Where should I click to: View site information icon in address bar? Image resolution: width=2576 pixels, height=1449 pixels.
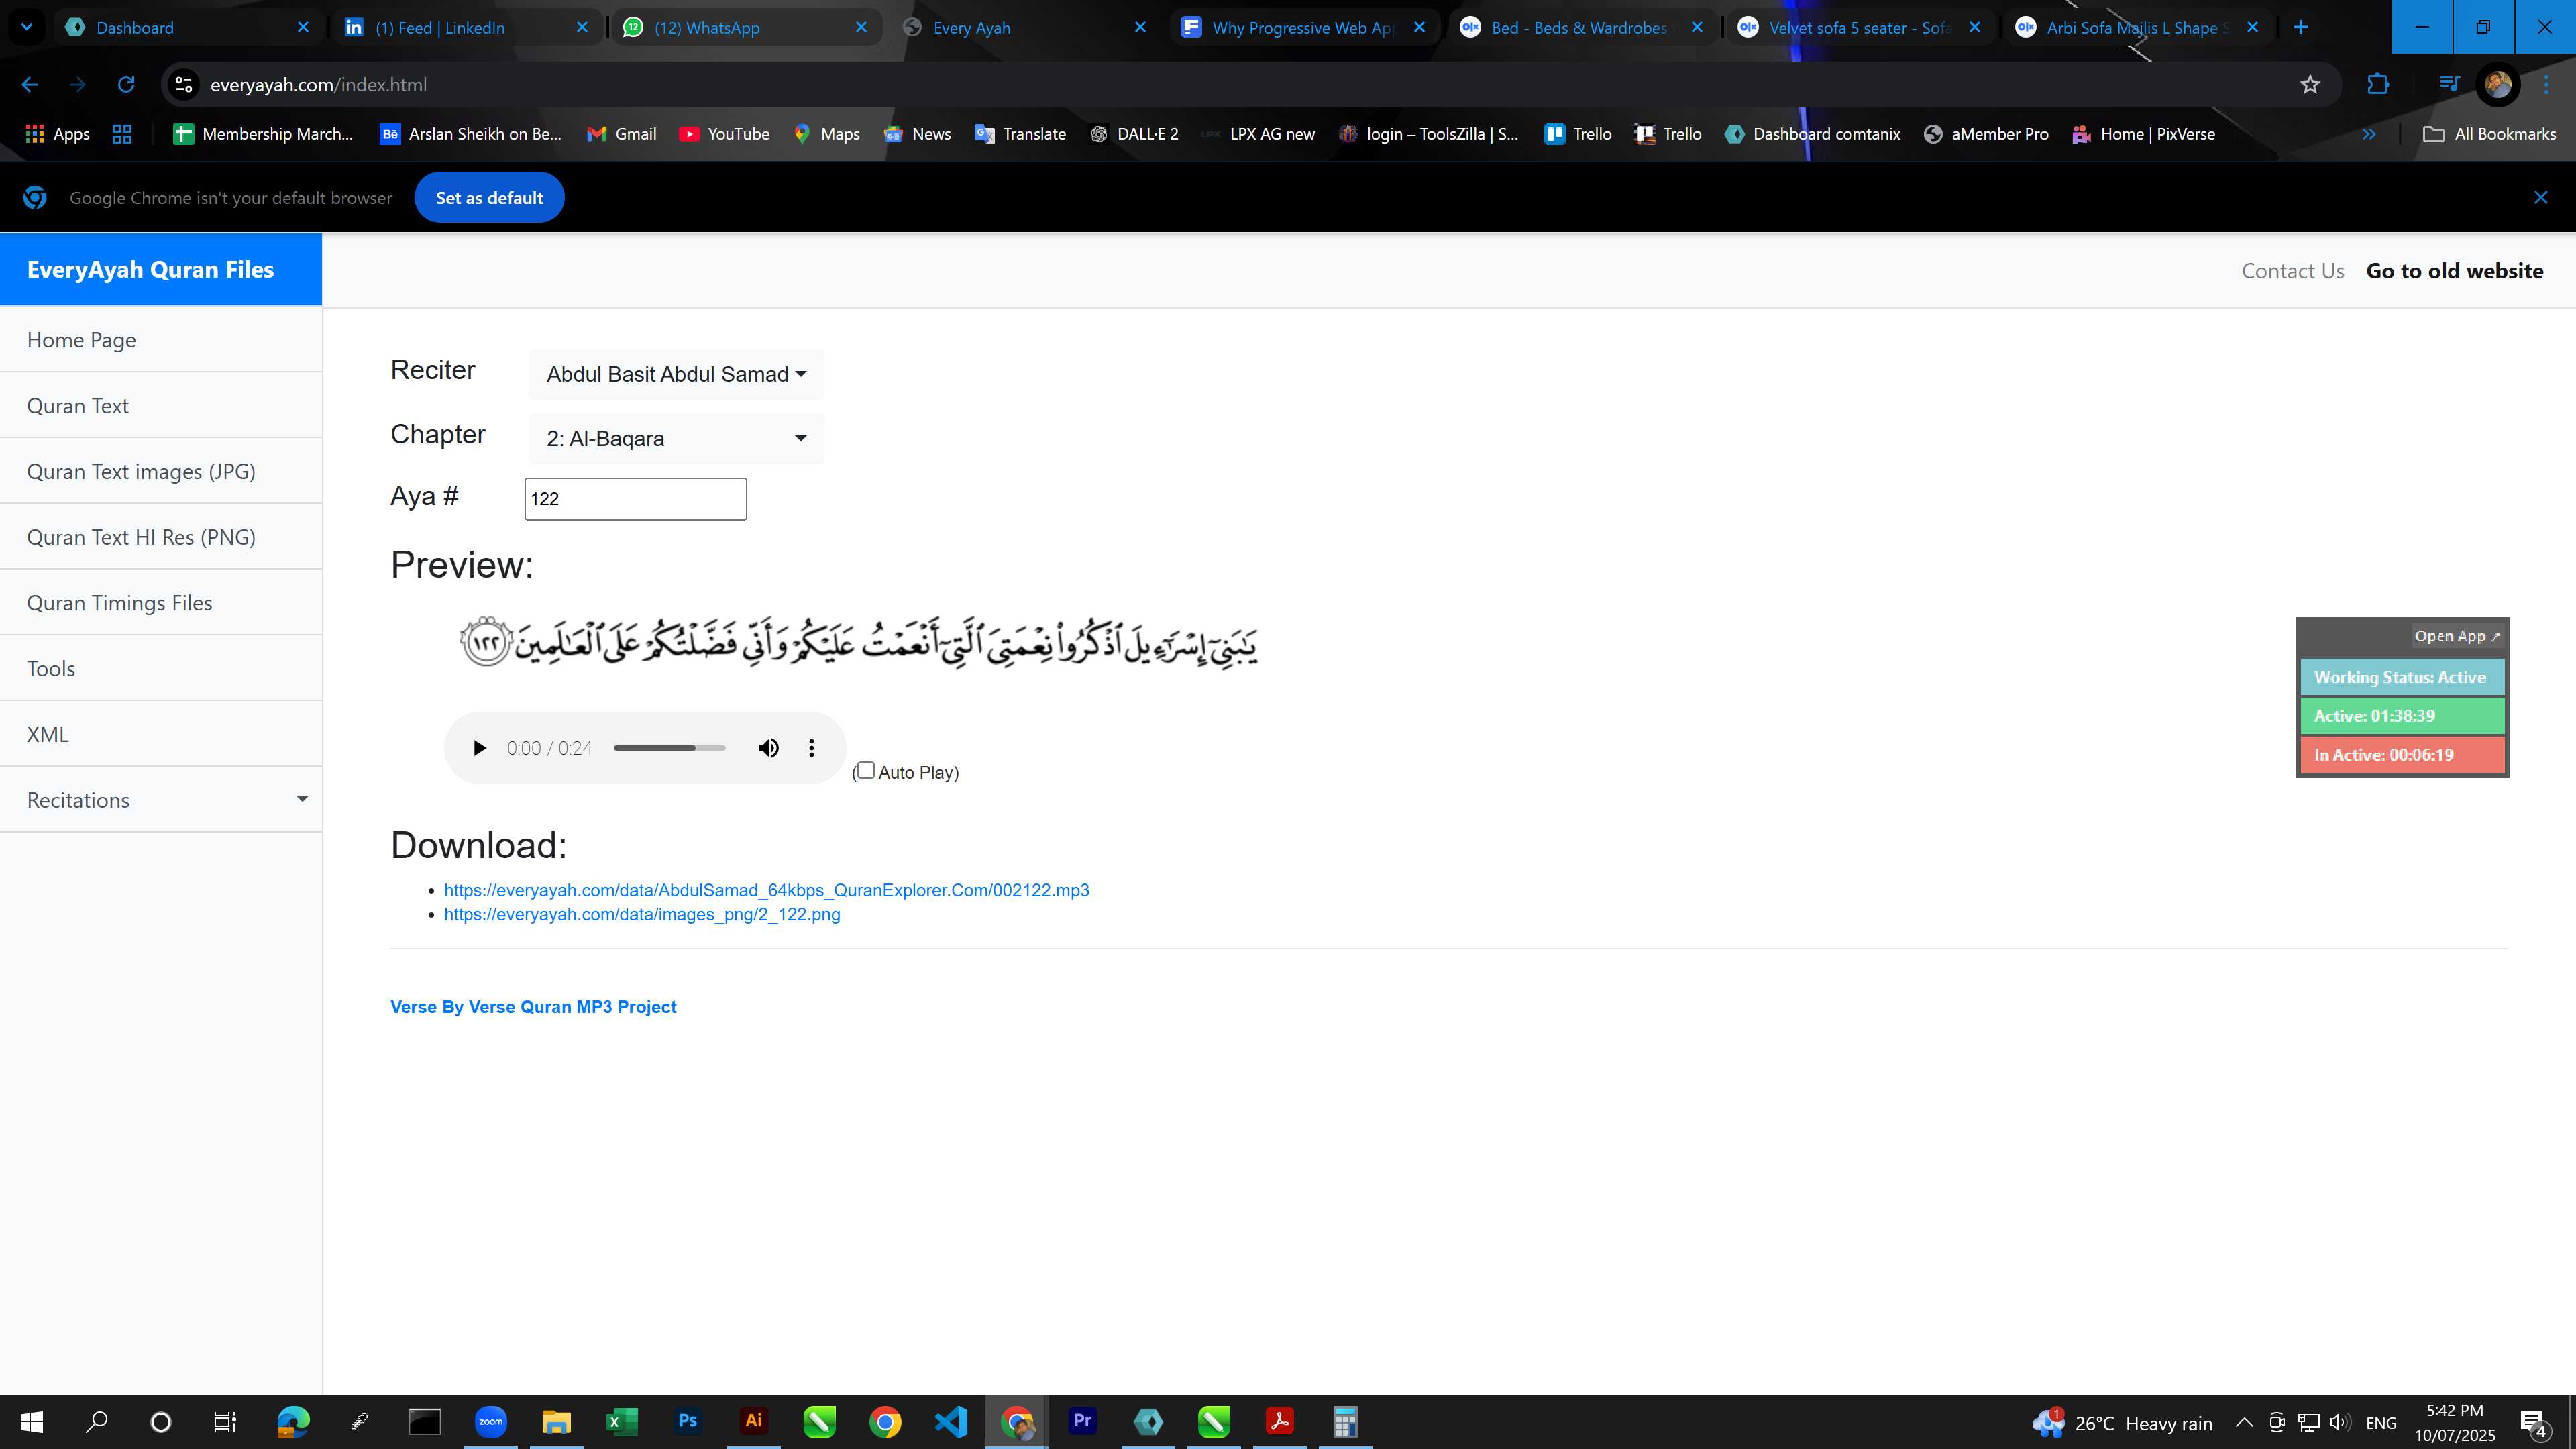pyautogui.click(x=183, y=85)
